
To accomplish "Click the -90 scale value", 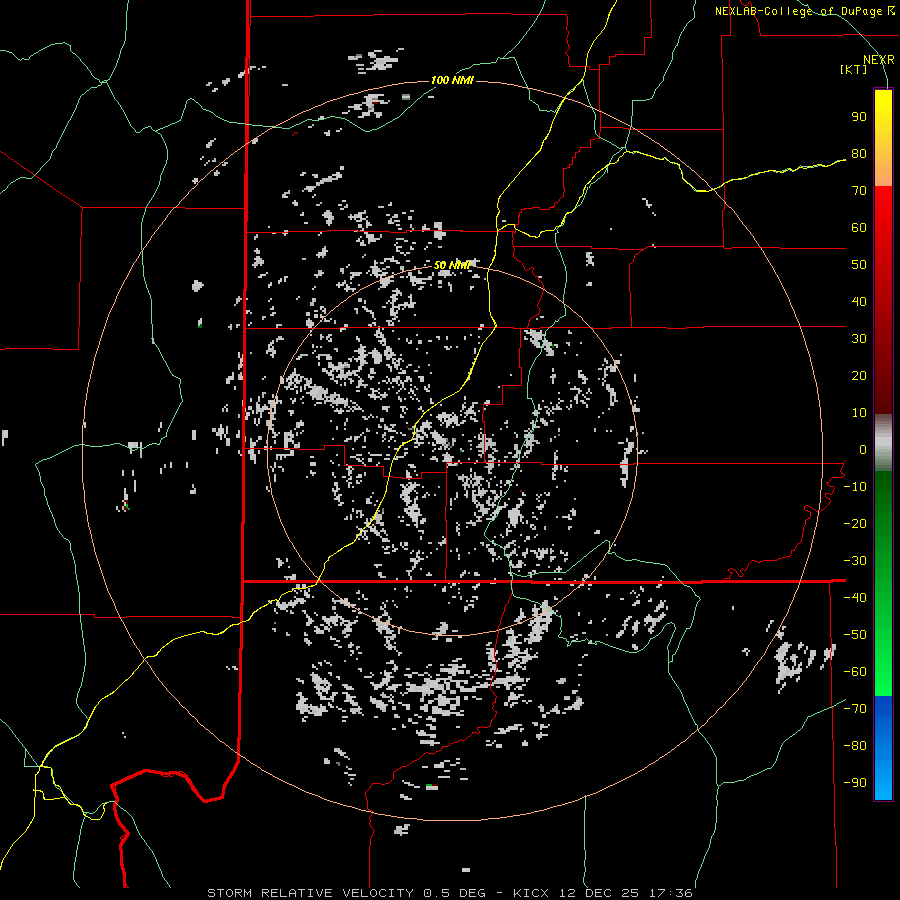I will click(x=855, y=783).
